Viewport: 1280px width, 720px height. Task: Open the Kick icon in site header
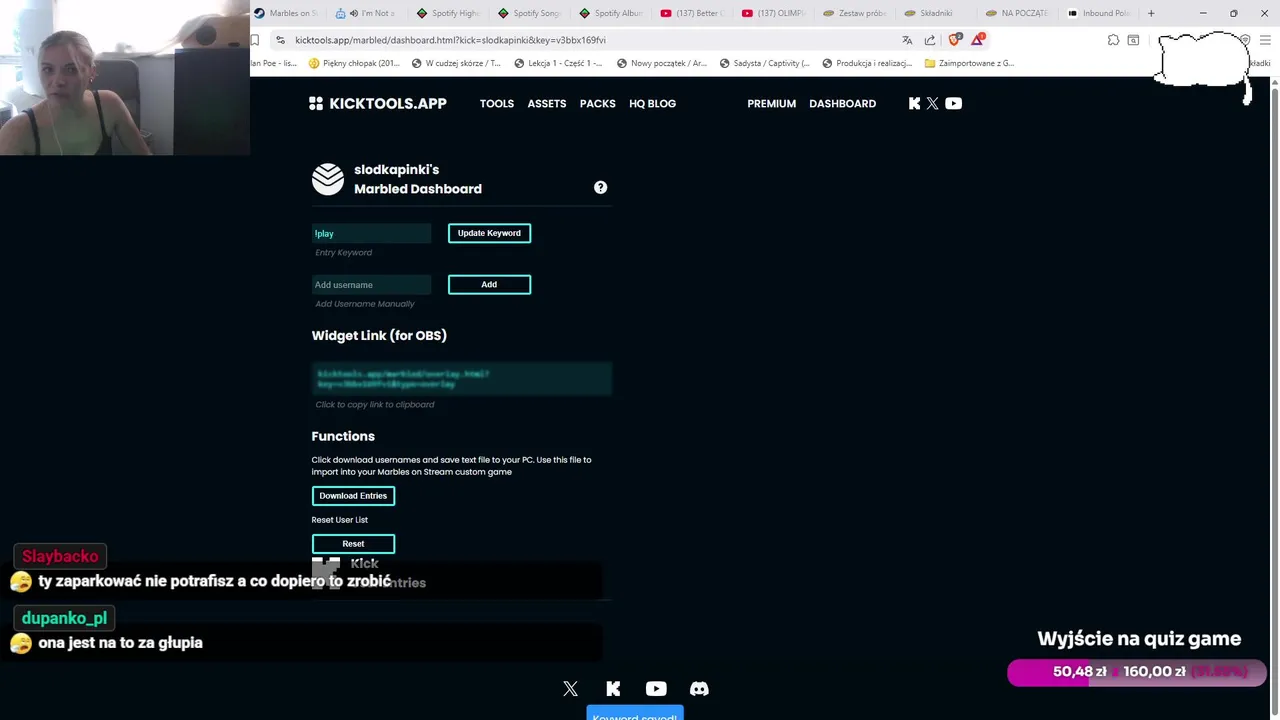point(914,103)
